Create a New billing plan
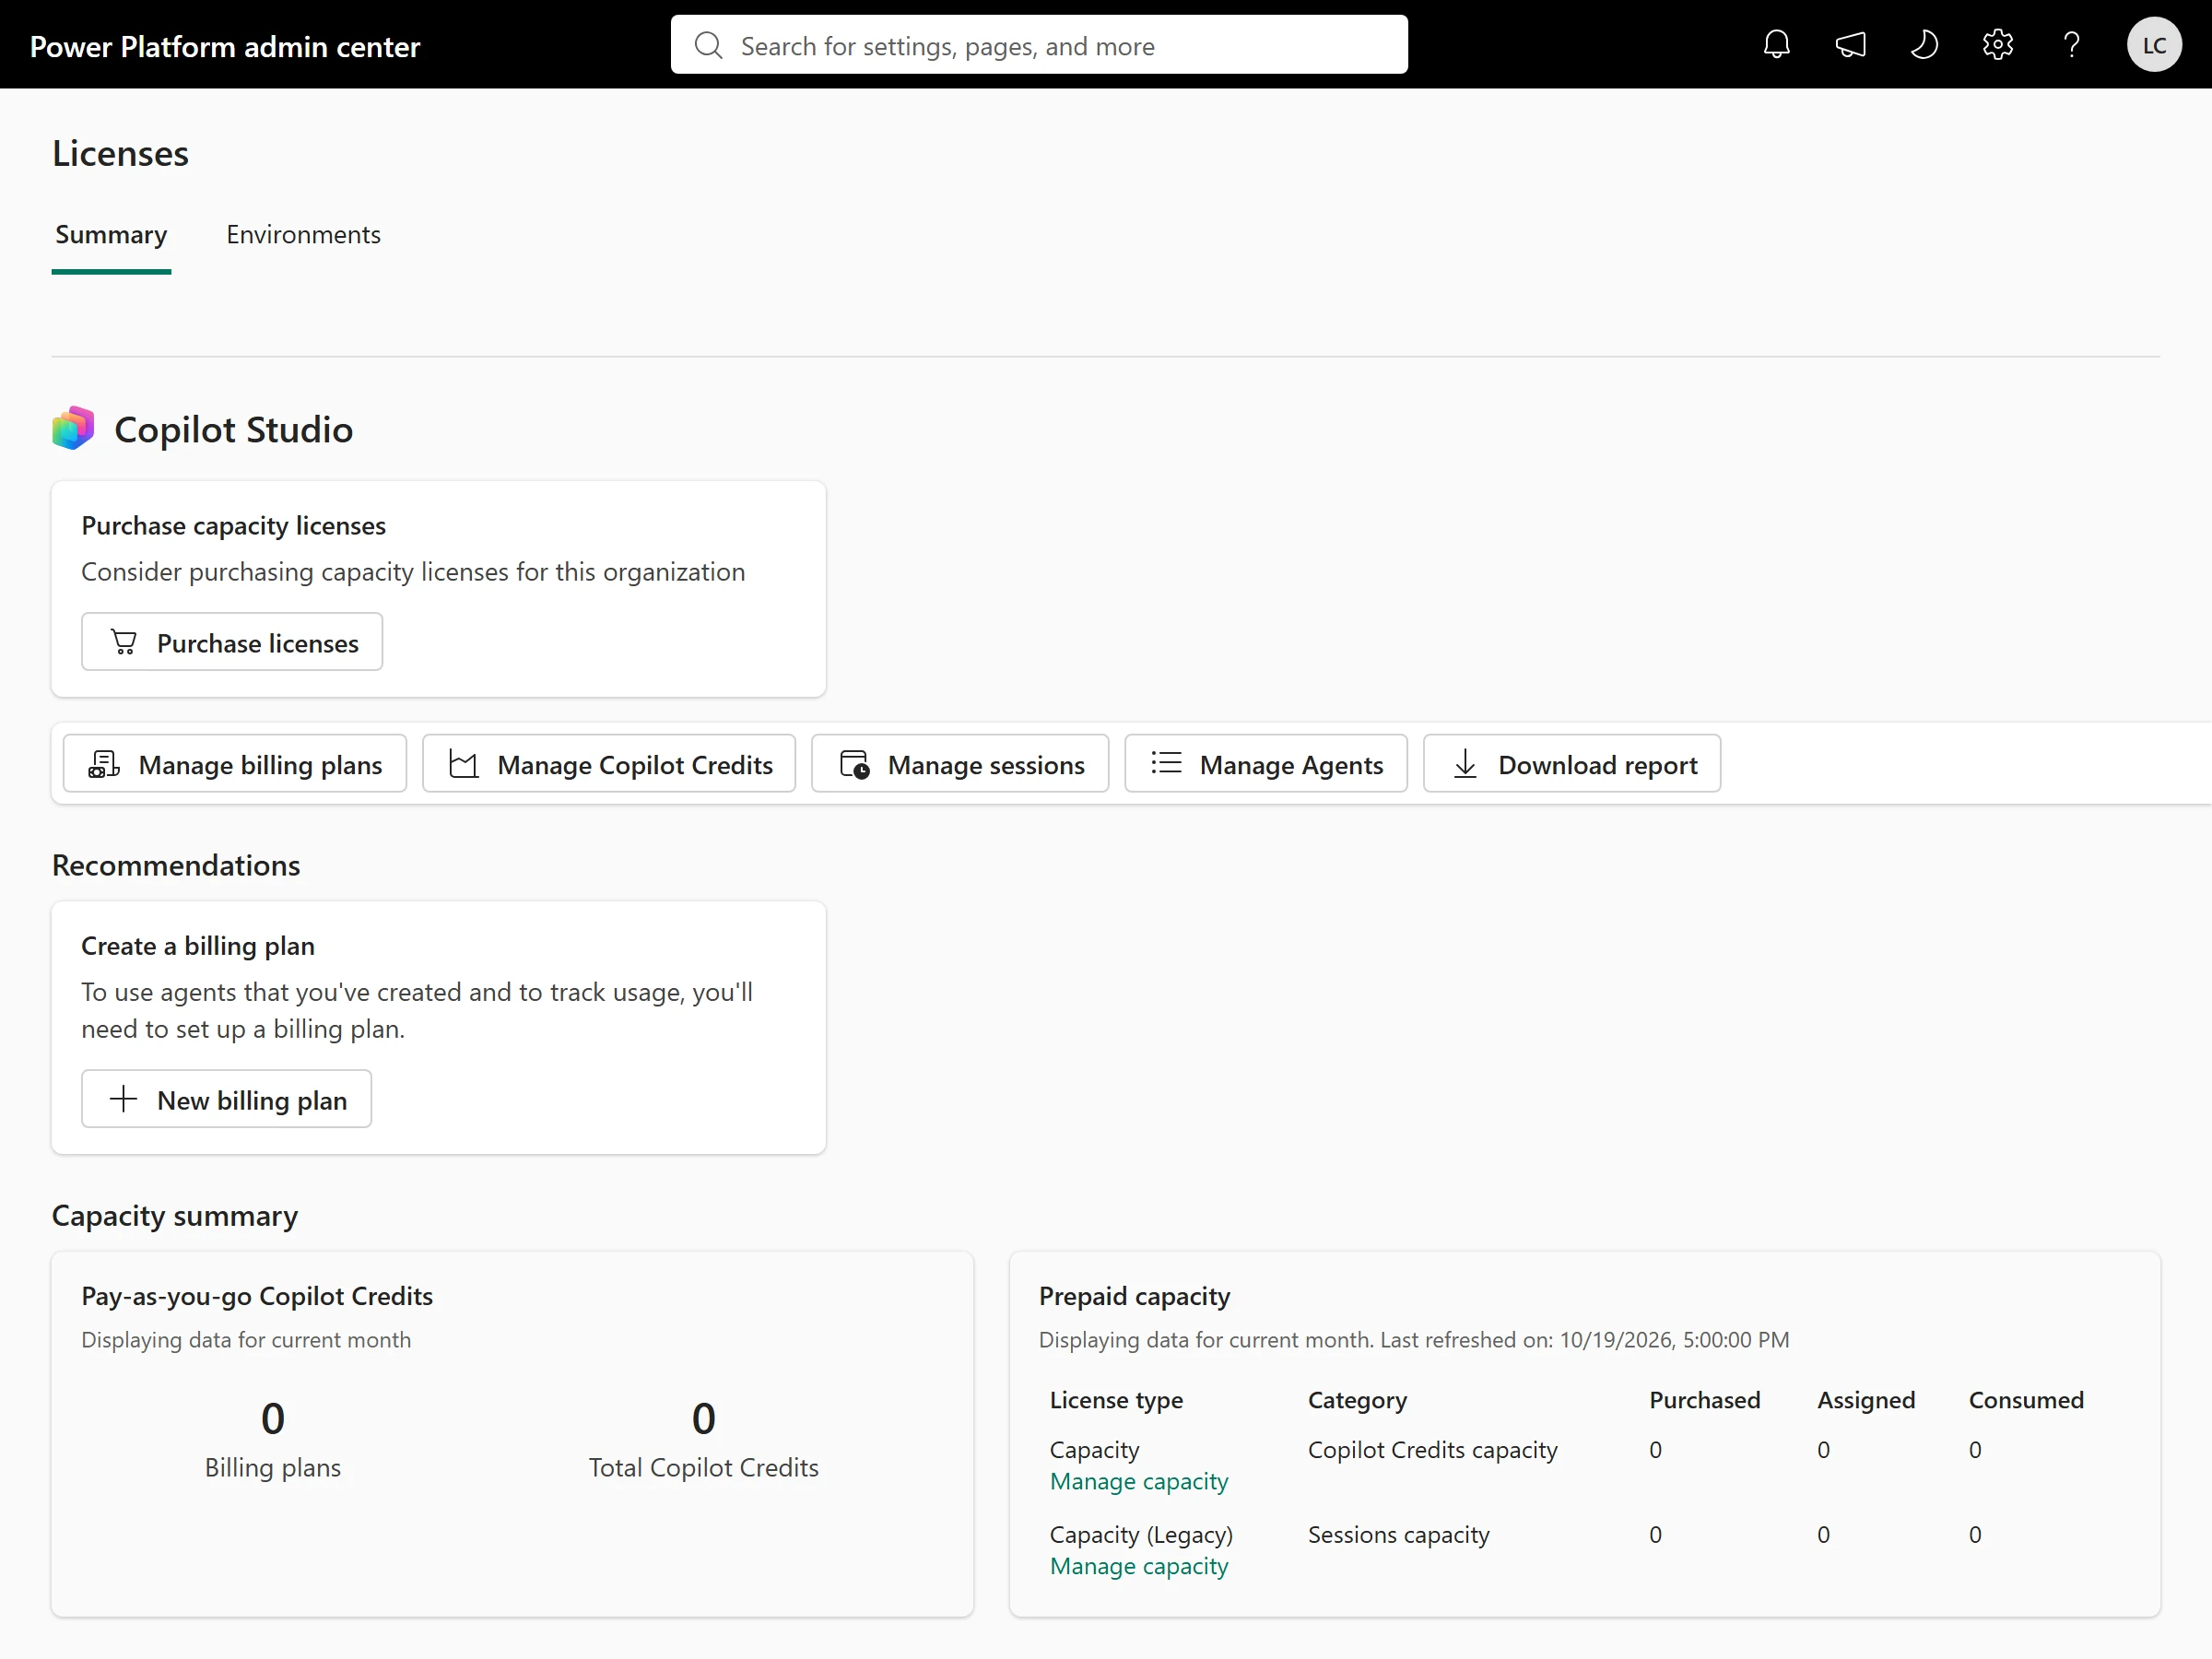2212x1659 pixels. [x=226, y=1099]
